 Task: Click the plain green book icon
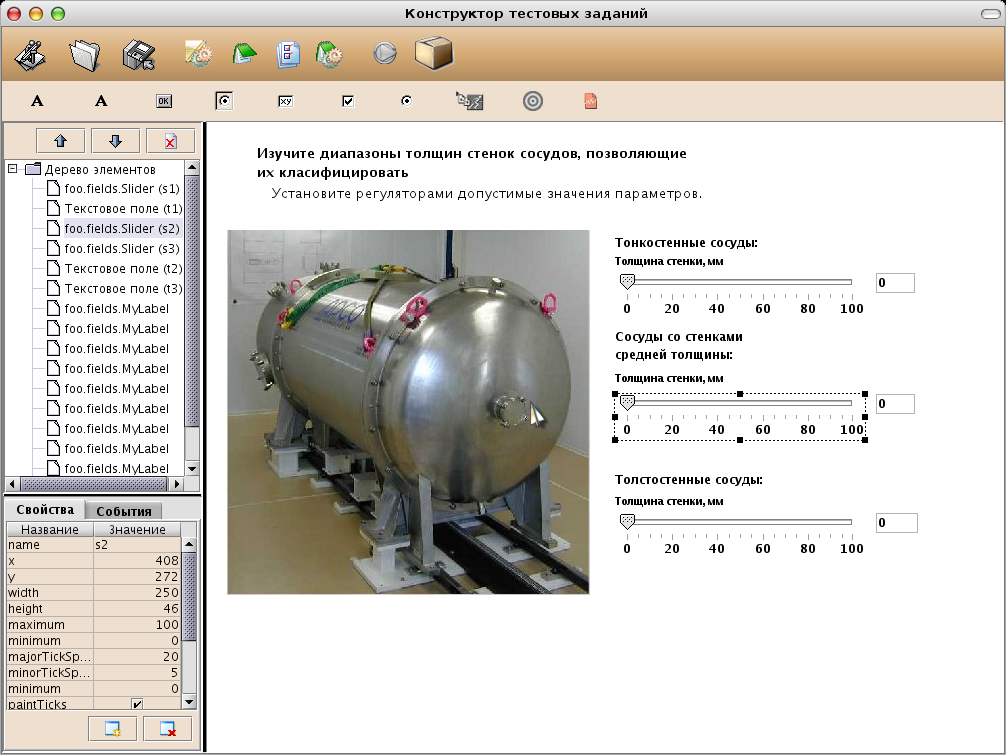click(244, 54)
